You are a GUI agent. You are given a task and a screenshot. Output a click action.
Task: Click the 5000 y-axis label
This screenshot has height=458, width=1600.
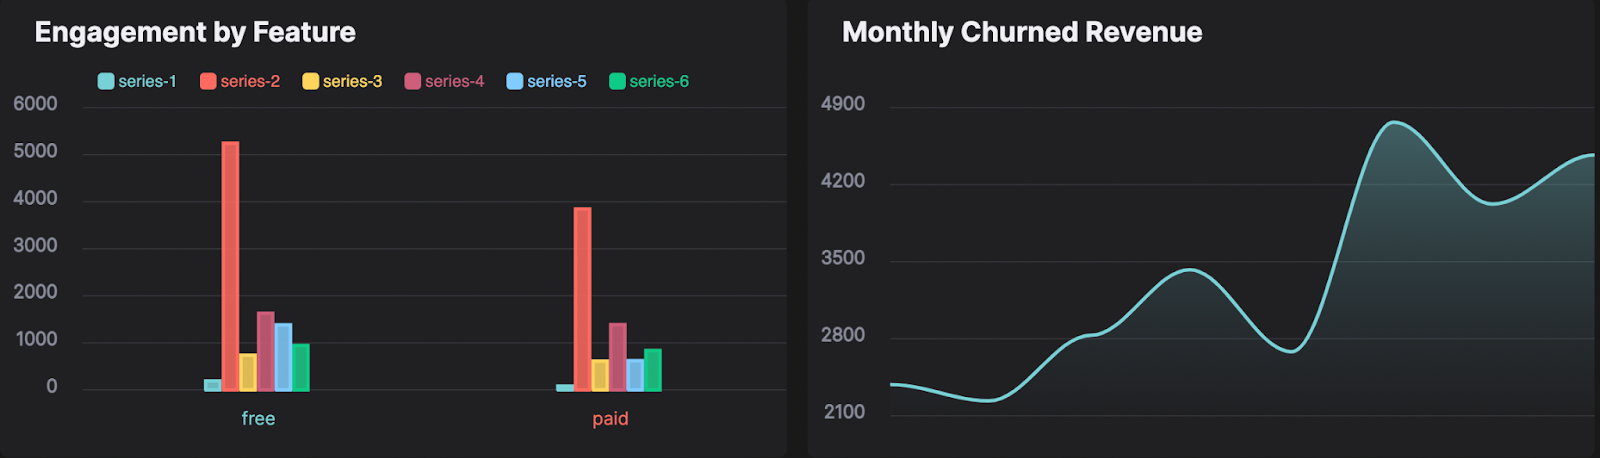[35, 151]
